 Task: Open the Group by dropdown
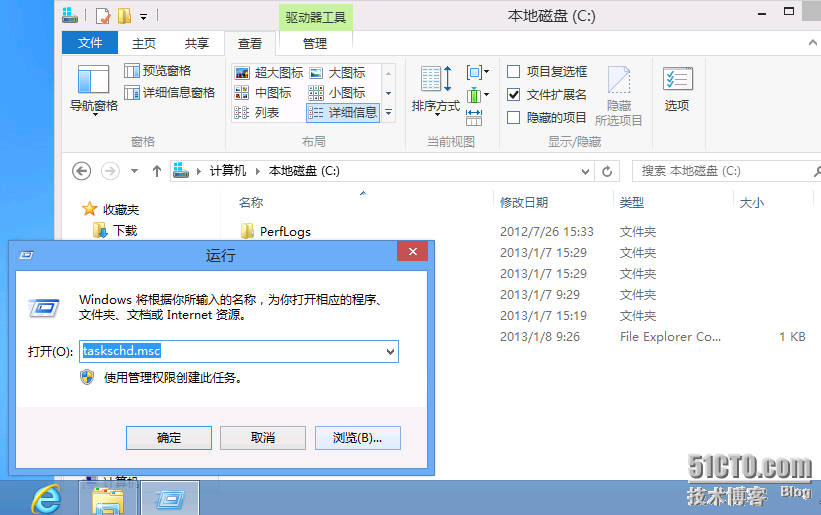pyautogui.click(x=478, y=72)
